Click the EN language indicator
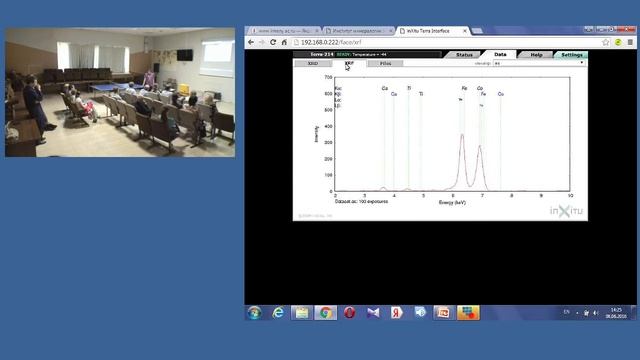 [567, 312]
